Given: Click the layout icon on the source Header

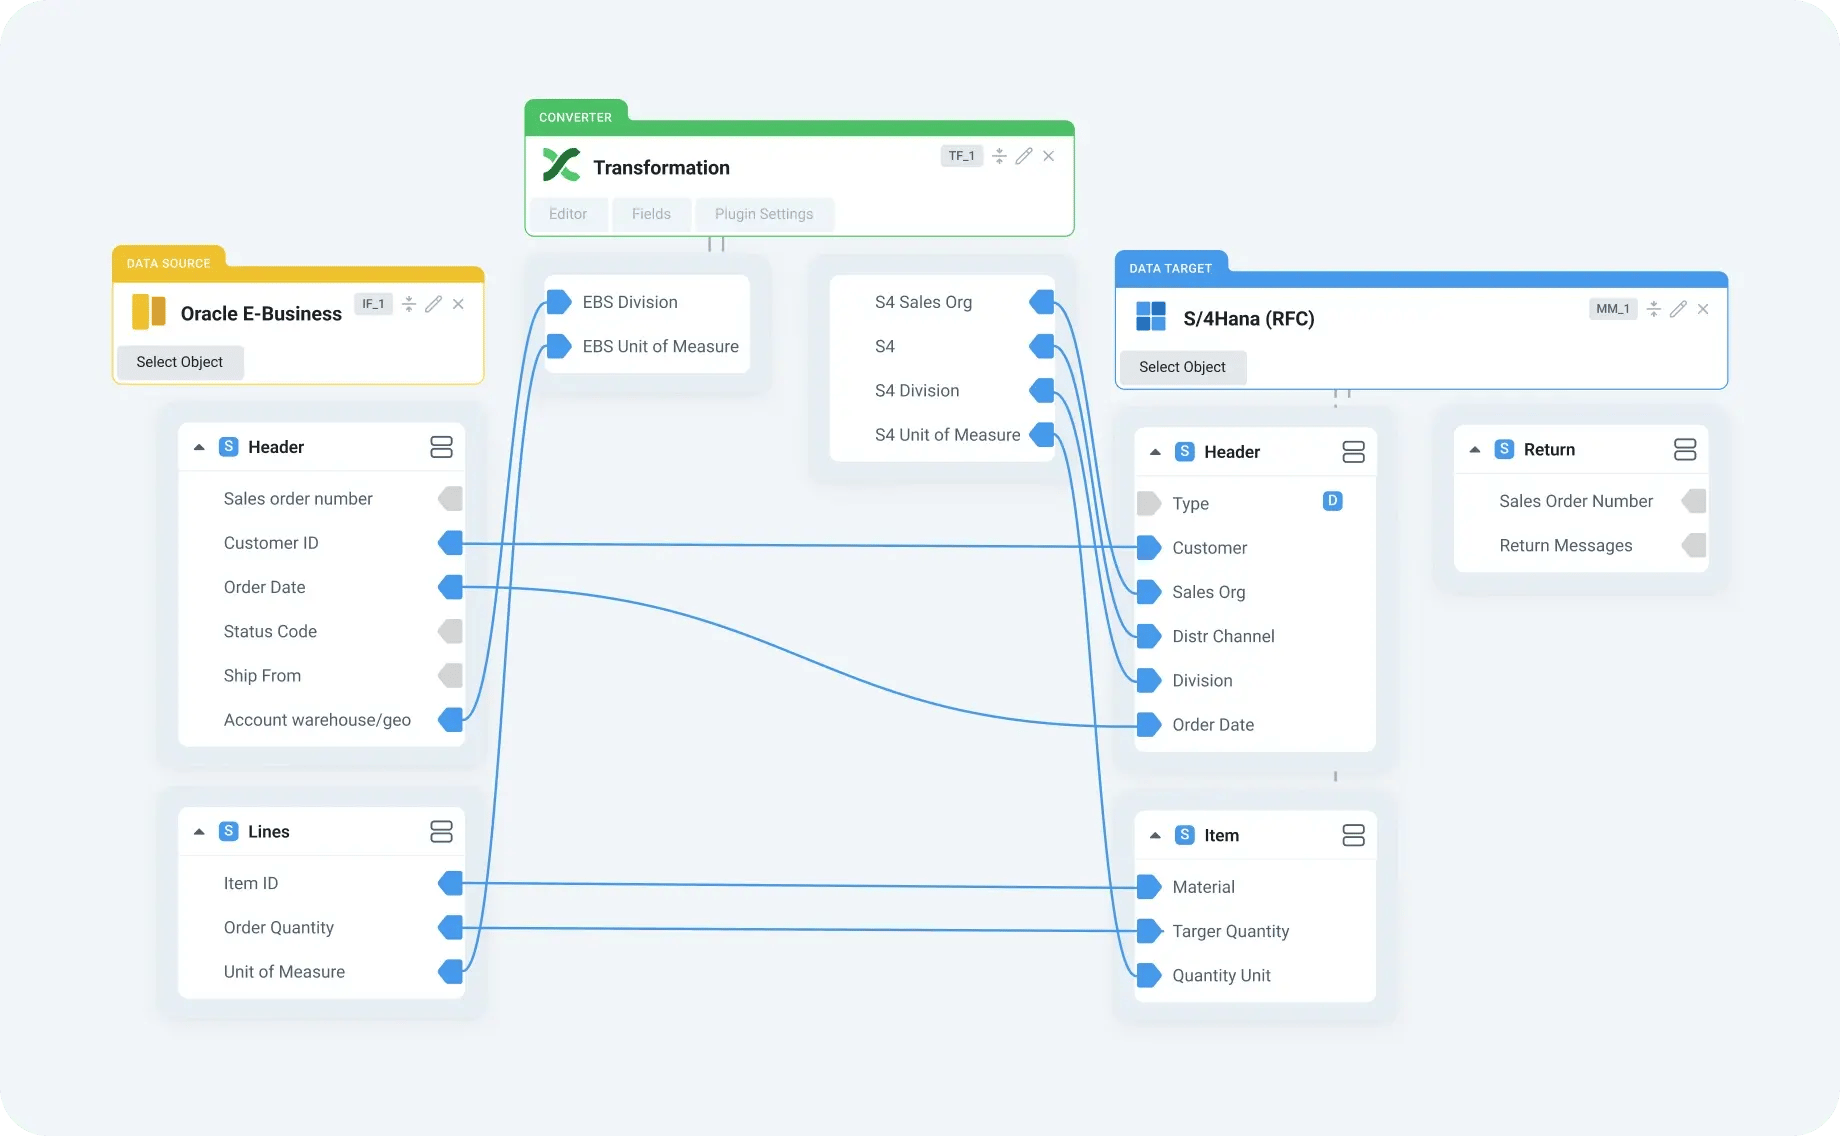Looking at the screenshot, I should click(x=441, y=447).
